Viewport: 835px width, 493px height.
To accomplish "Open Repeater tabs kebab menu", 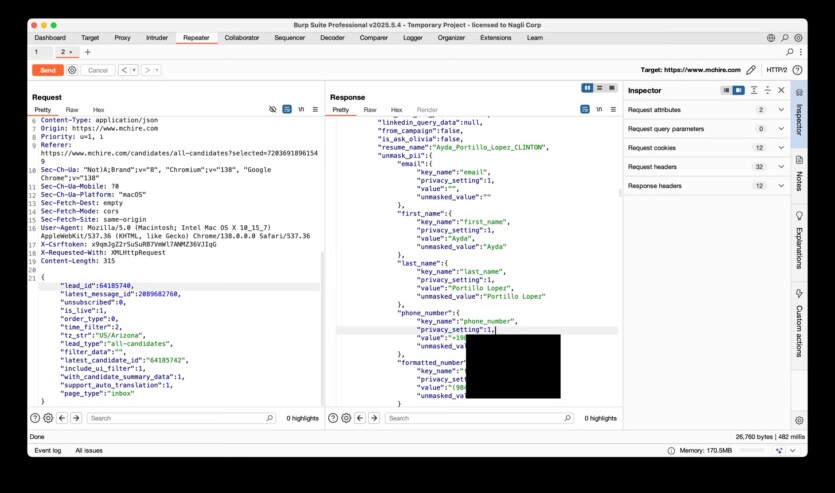I will [800, 52].
